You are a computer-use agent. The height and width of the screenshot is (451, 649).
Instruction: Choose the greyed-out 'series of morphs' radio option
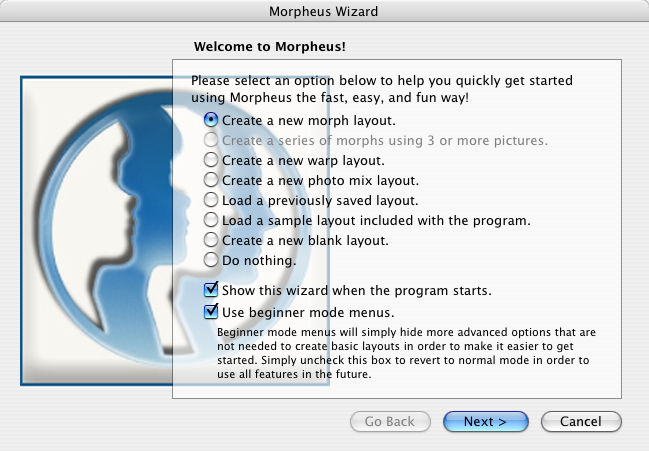click(x=211, y=140)
